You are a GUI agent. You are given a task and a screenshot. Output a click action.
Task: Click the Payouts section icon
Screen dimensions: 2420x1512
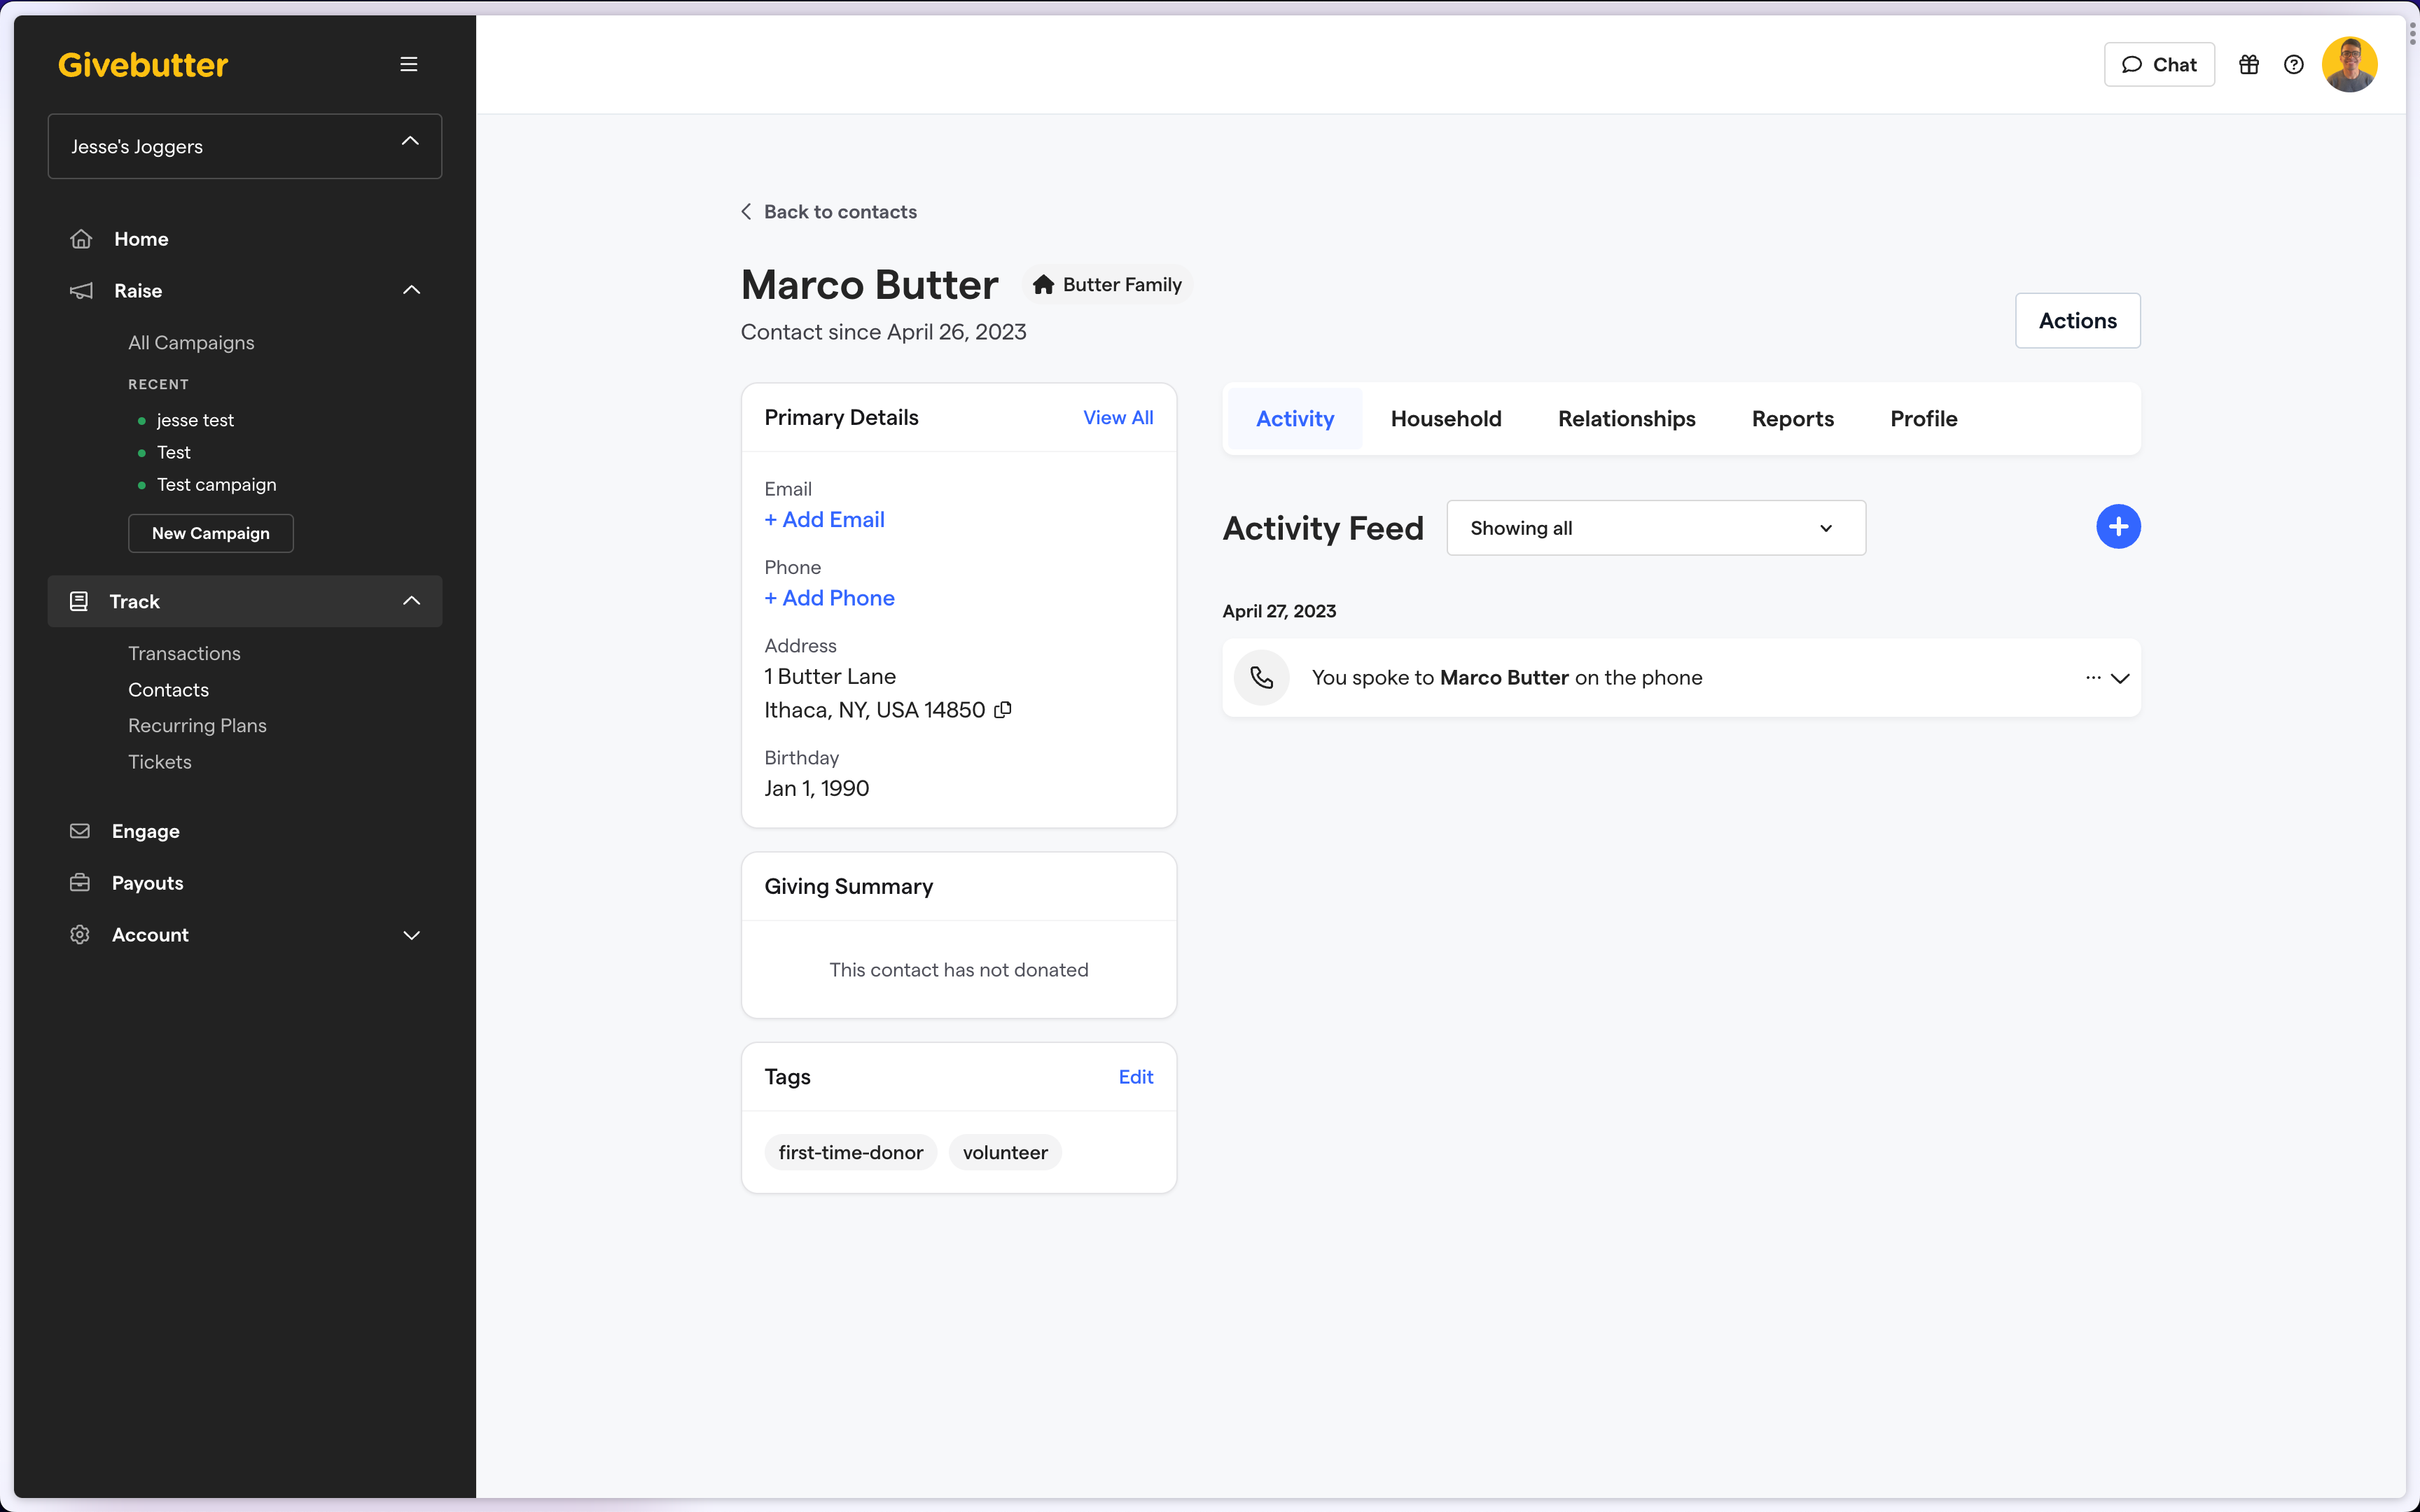pos(80,881)
